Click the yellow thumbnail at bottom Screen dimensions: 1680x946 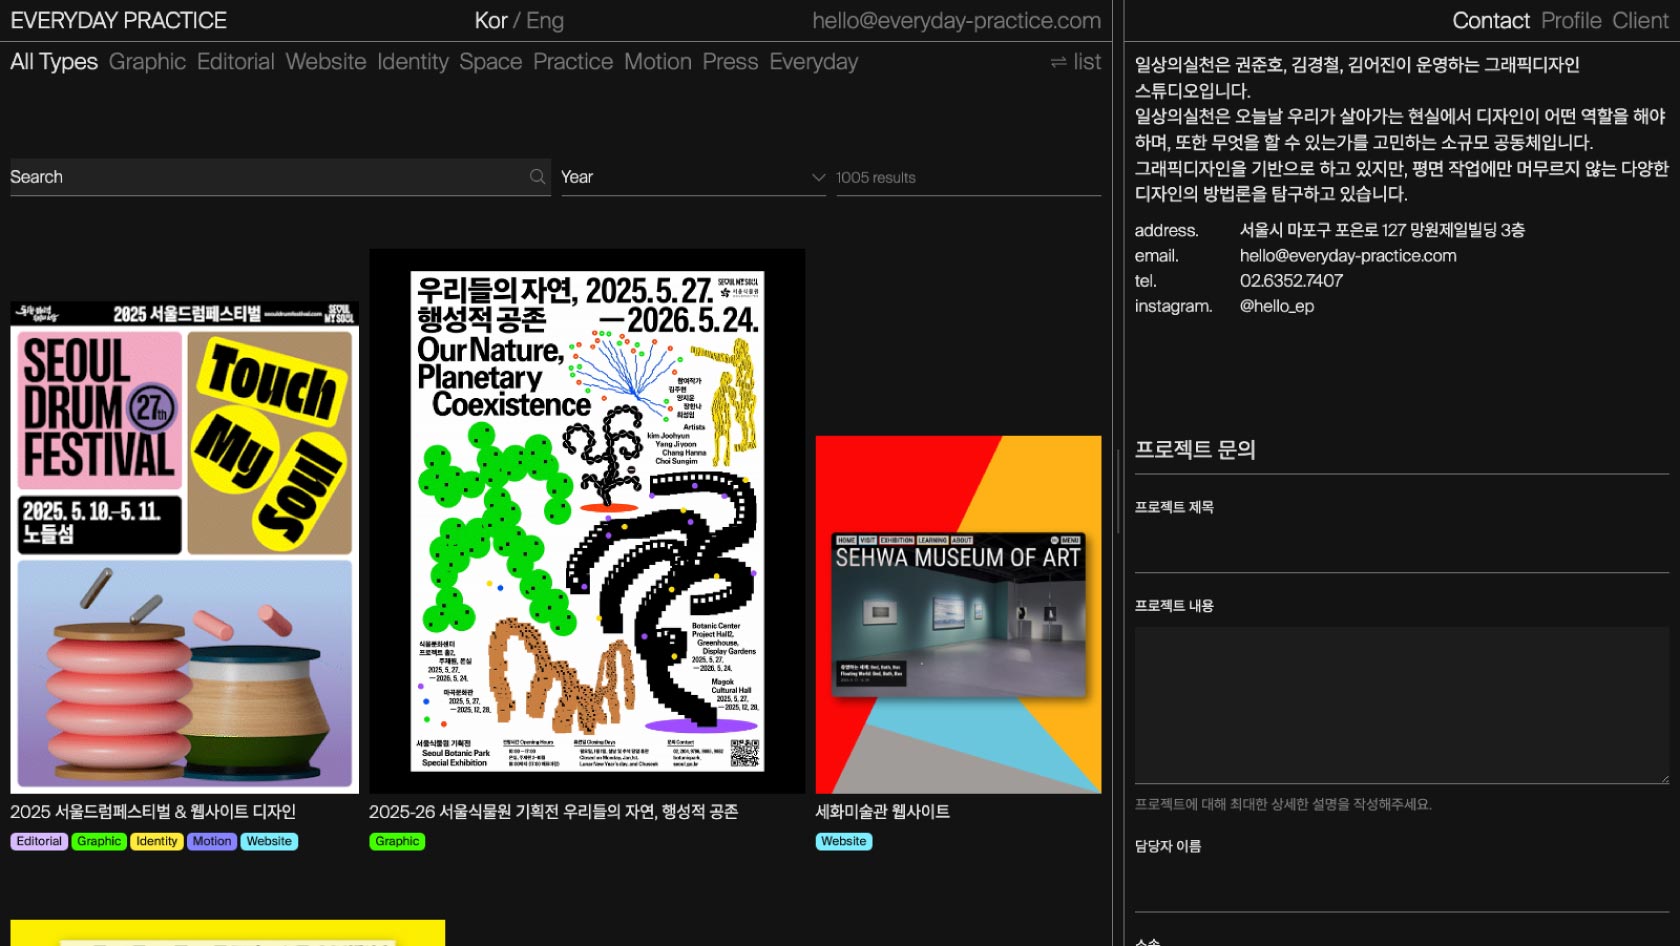(227, 933)
